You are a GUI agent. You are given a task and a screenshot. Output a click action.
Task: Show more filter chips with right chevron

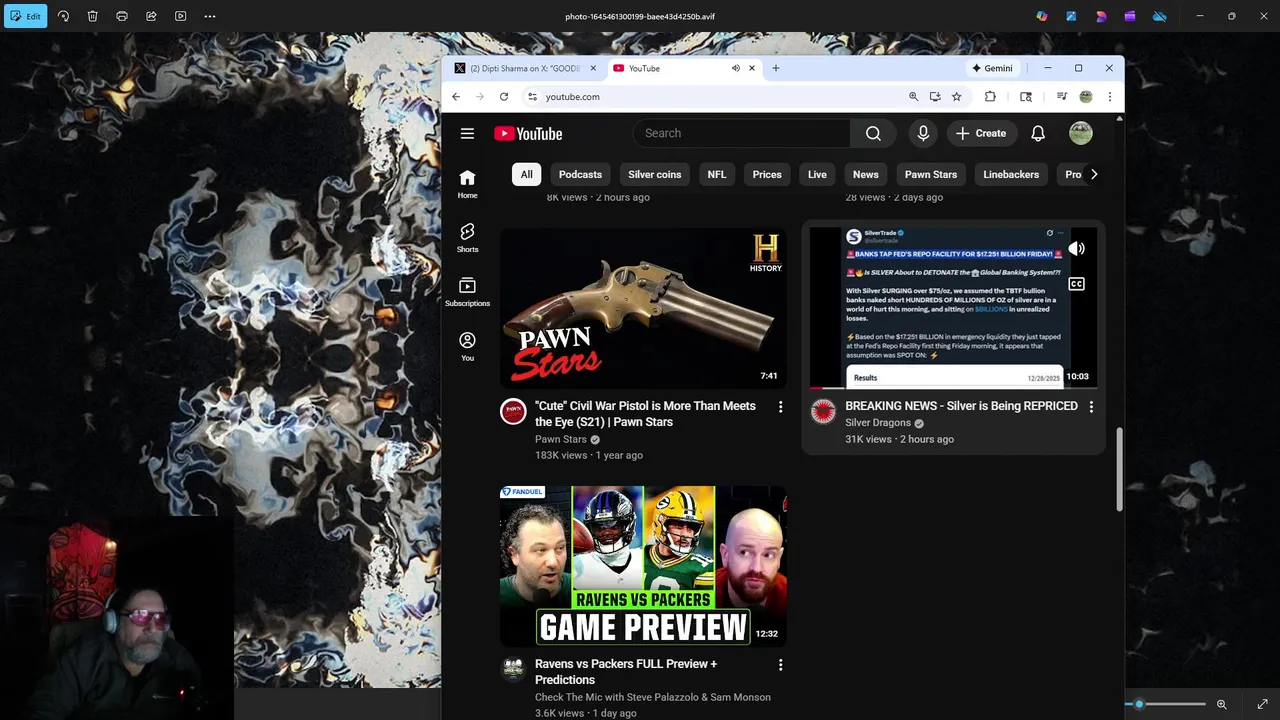[1093, 174]
